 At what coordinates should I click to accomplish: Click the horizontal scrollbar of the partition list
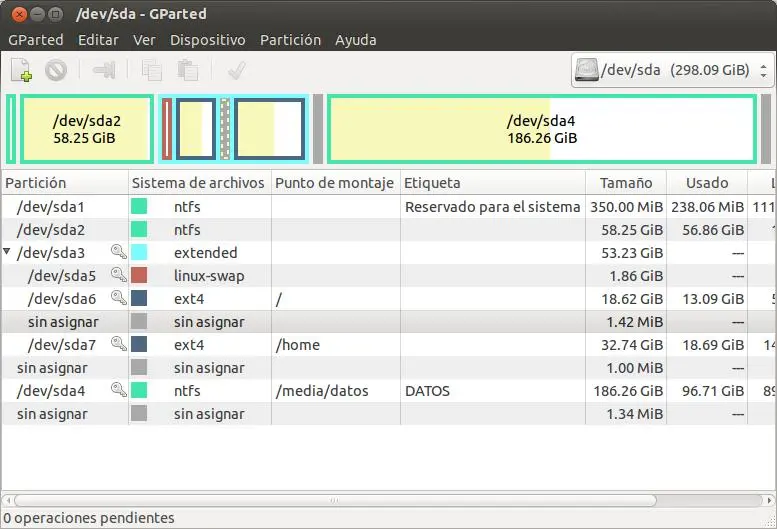pos(335,500)
